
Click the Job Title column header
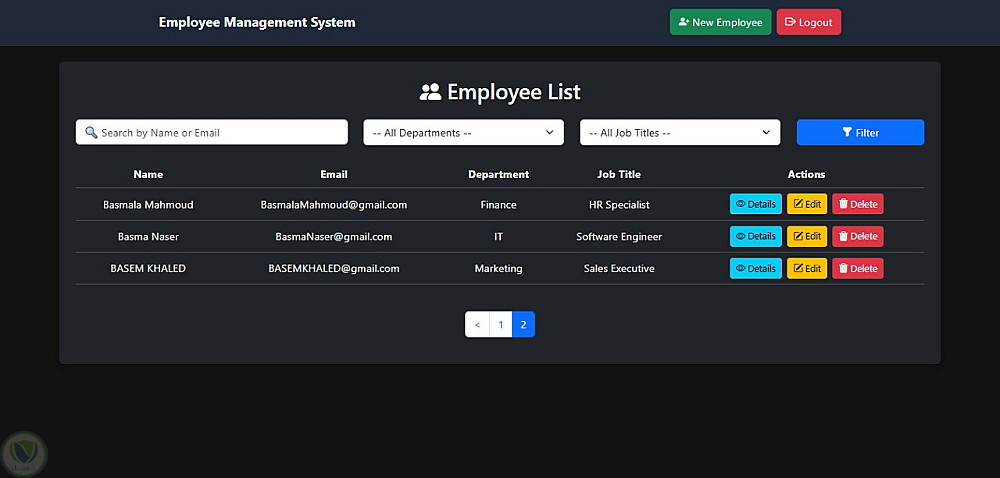[619, 174]
